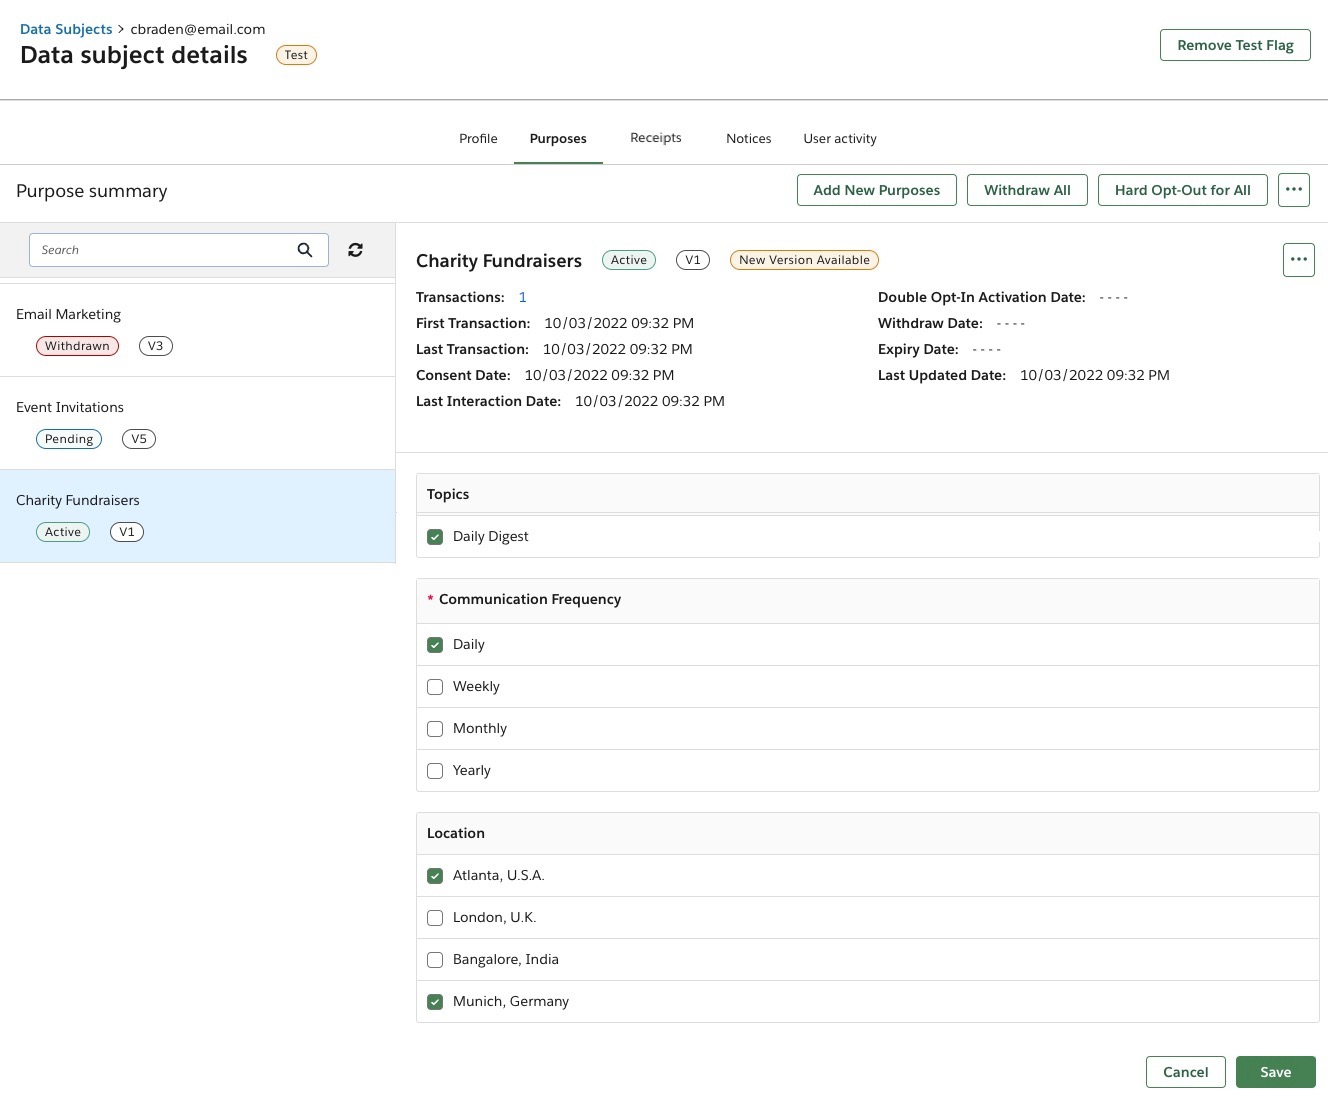The height and width of the screenshot is (1102, 1330).
Task: Enable the London, U.K. location
Action: (x=435, y=918)
